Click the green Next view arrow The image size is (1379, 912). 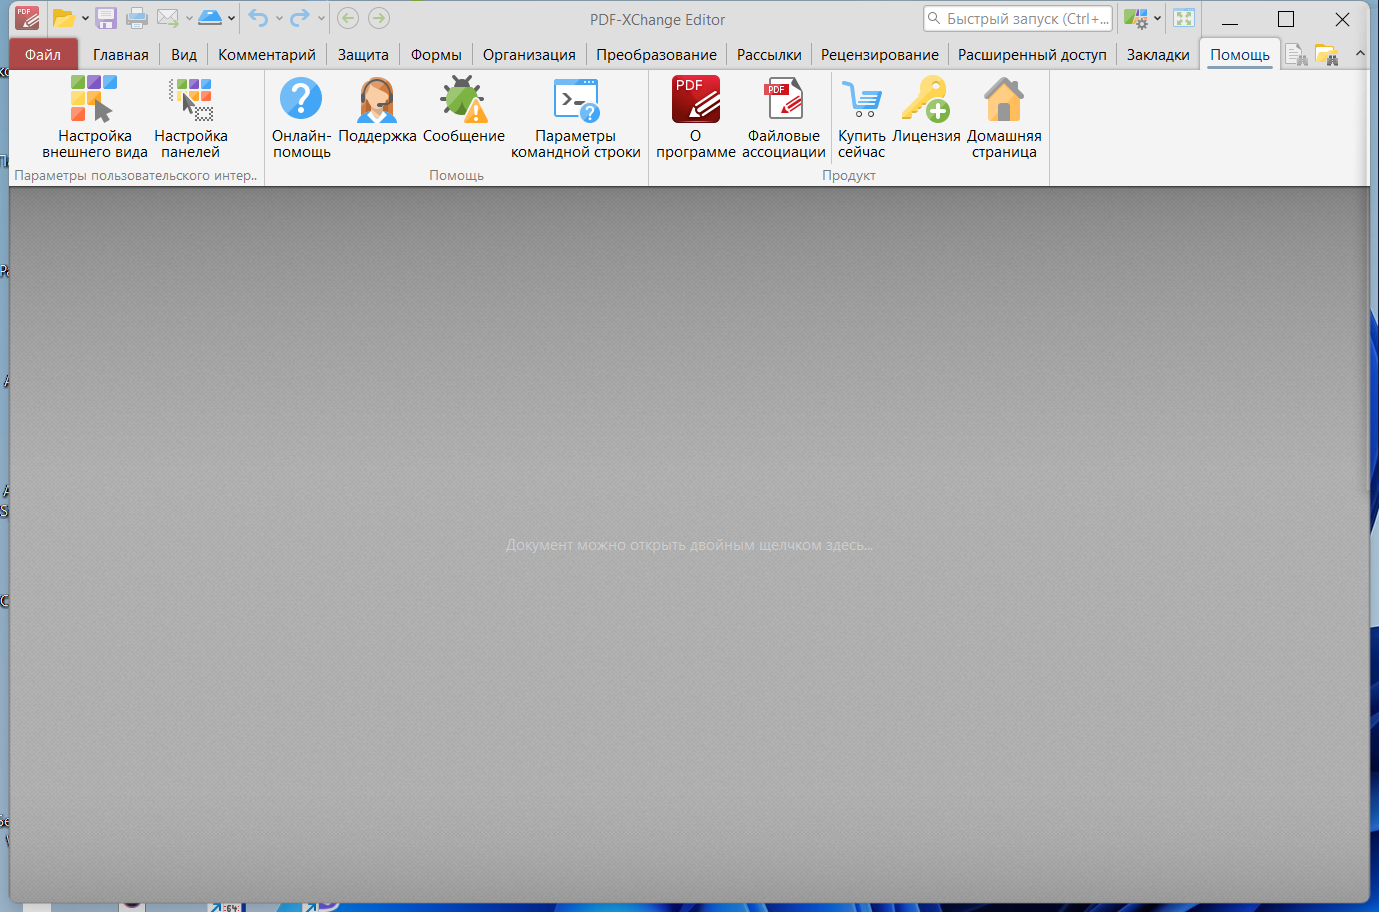coord(379,18)
